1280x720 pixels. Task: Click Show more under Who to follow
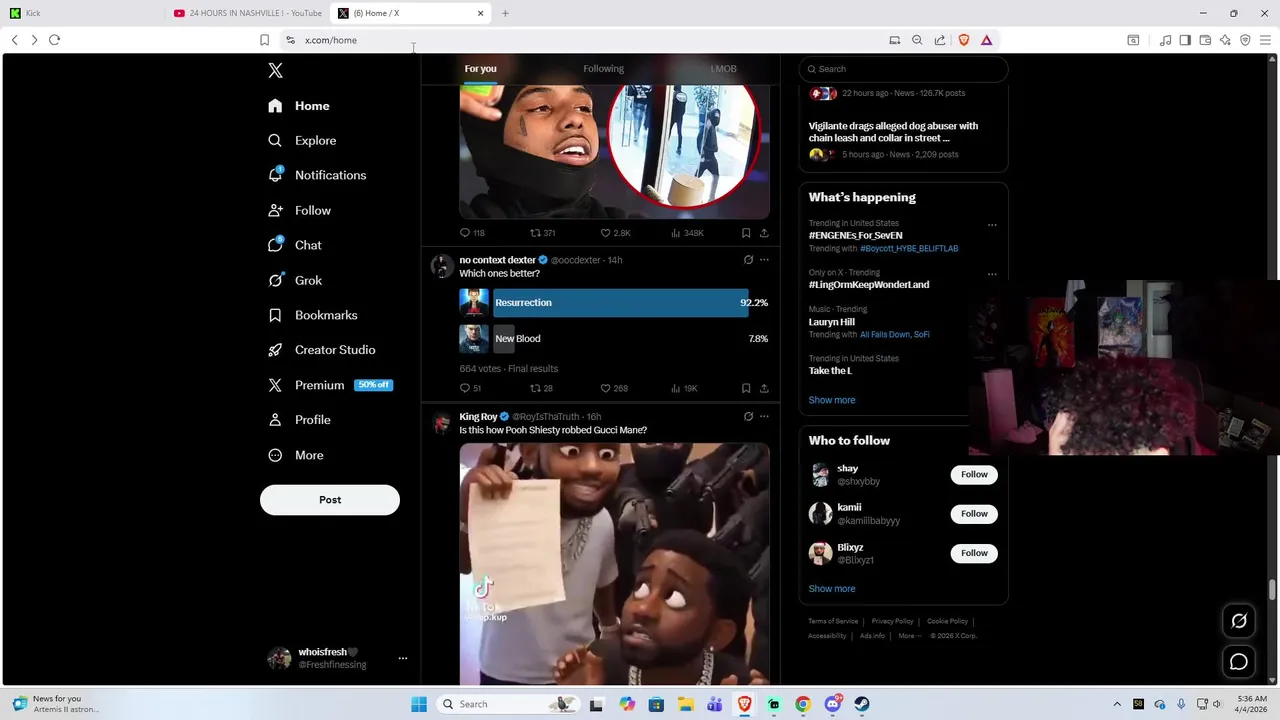(x=832, y=589)
